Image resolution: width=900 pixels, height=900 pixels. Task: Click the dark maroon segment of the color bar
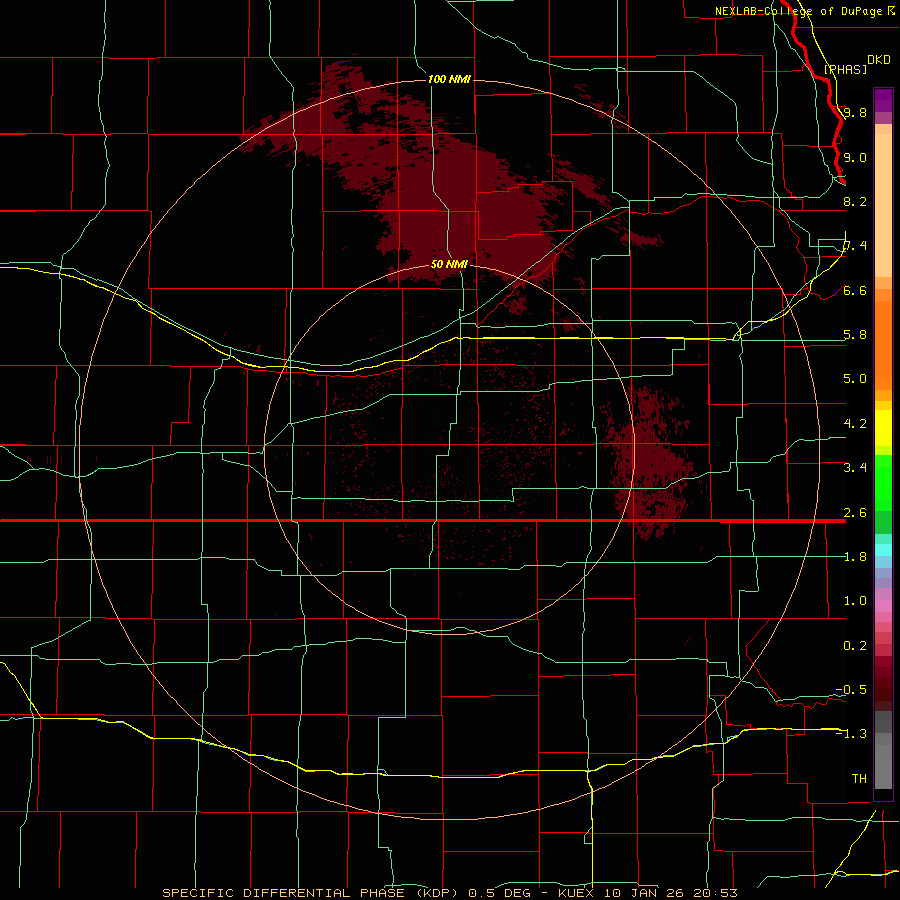[883, 689]
